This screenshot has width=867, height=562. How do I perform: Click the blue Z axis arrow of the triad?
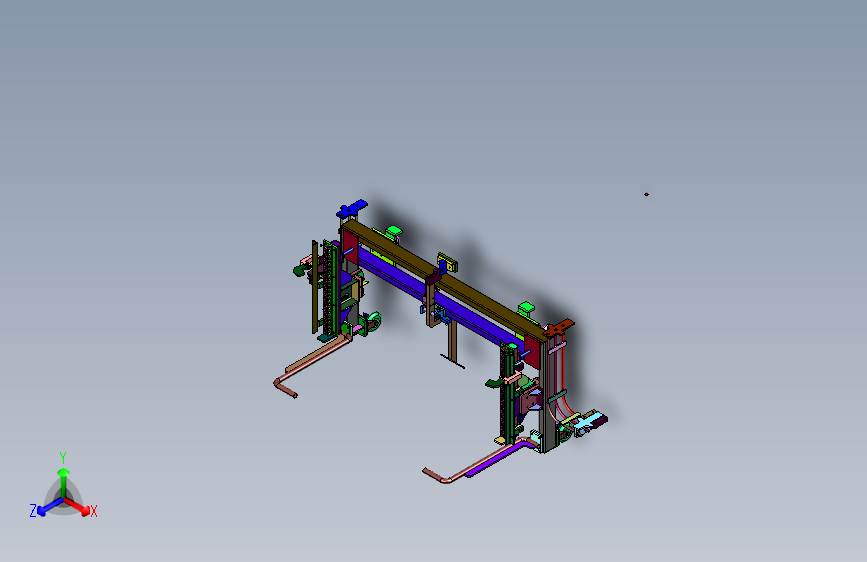click(49, 507)
